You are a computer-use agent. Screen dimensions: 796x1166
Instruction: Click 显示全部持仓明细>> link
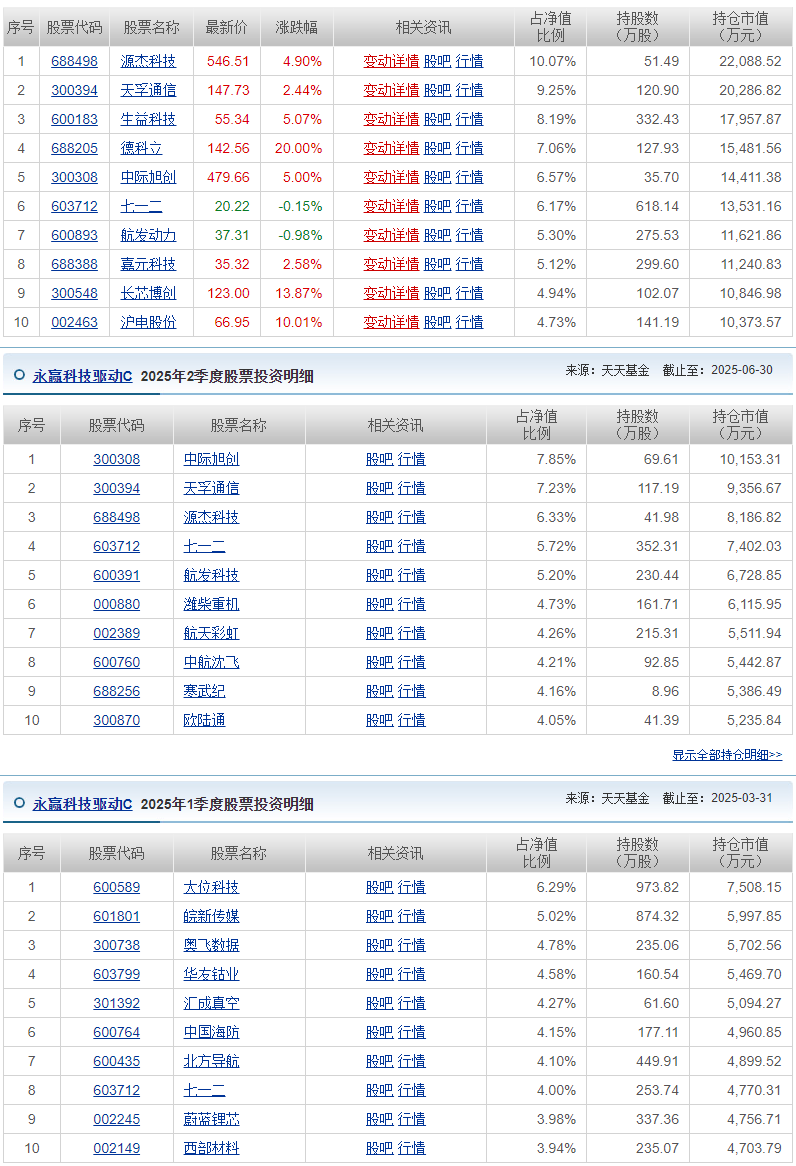[727, 755]
